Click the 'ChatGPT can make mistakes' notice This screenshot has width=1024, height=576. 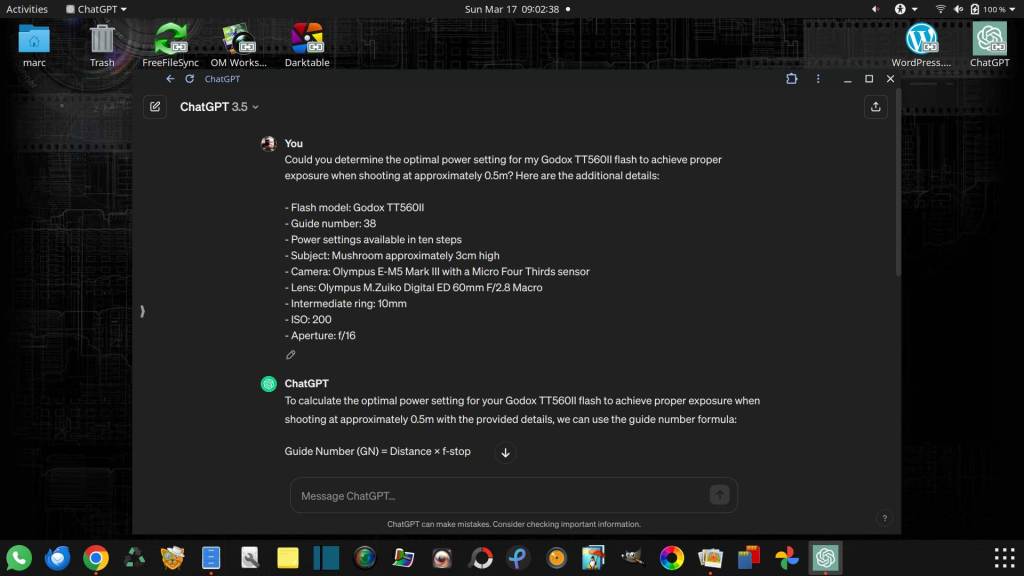click(513, 524)
